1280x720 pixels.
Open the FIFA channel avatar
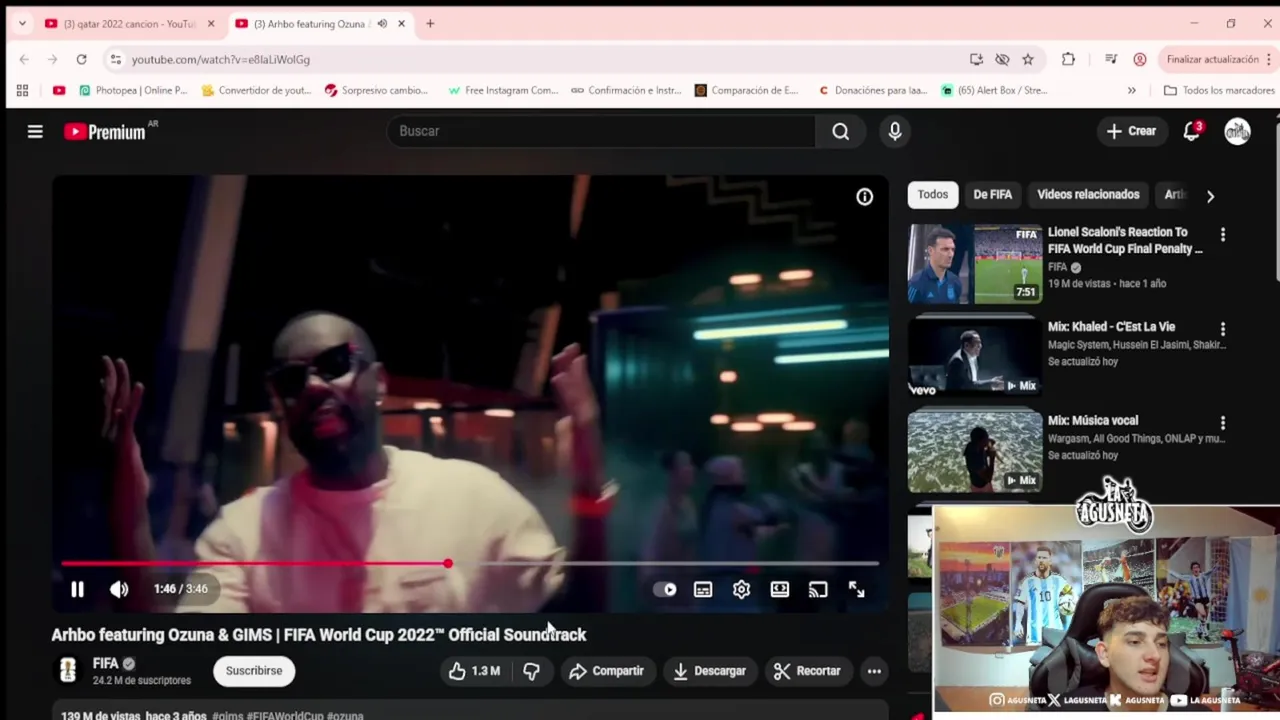tap(68, 670)
